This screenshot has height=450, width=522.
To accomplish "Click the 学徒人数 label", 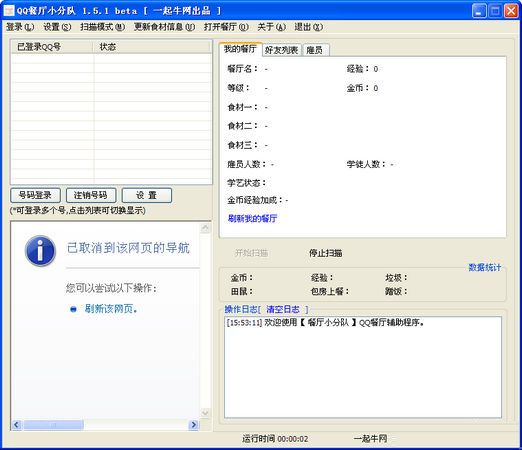I will click(x=366, y=164).
